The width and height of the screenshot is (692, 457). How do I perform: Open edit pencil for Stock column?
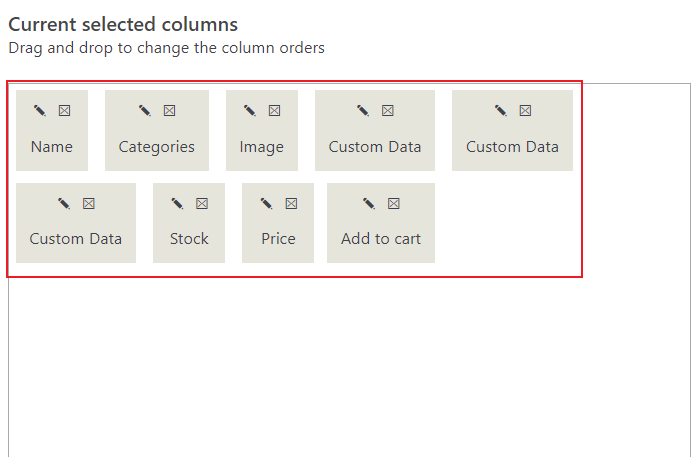(x=177, y=203)
